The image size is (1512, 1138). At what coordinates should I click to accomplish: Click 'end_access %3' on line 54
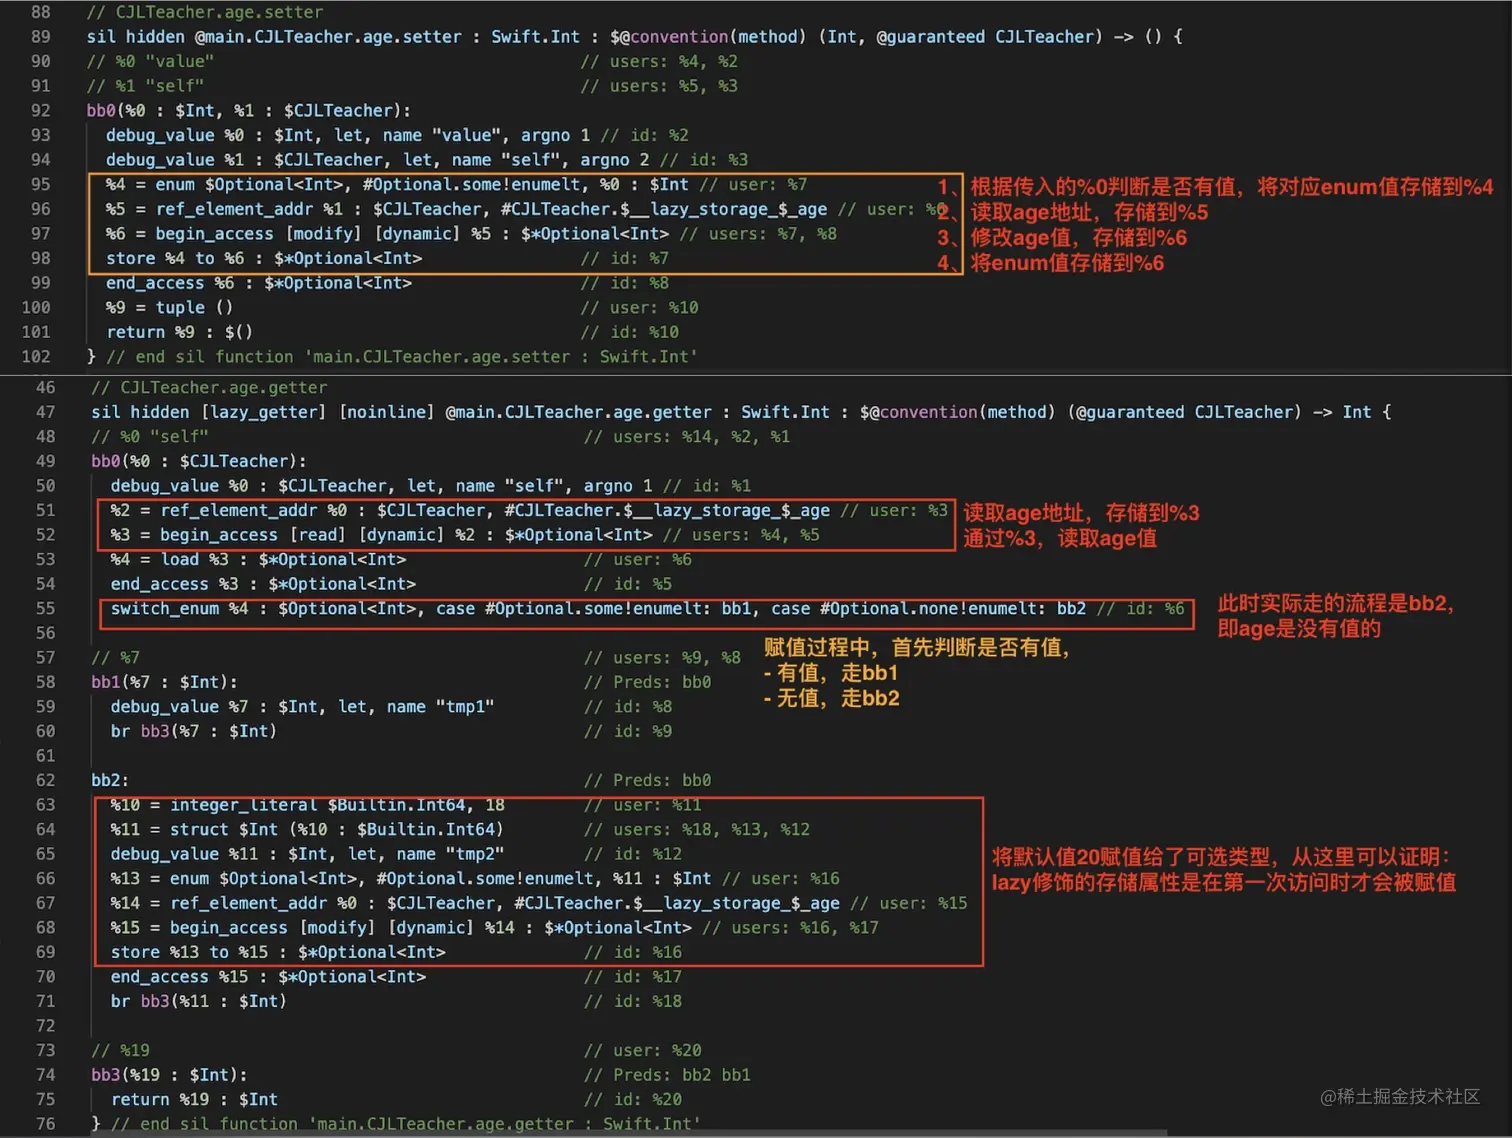pos(174,583)
